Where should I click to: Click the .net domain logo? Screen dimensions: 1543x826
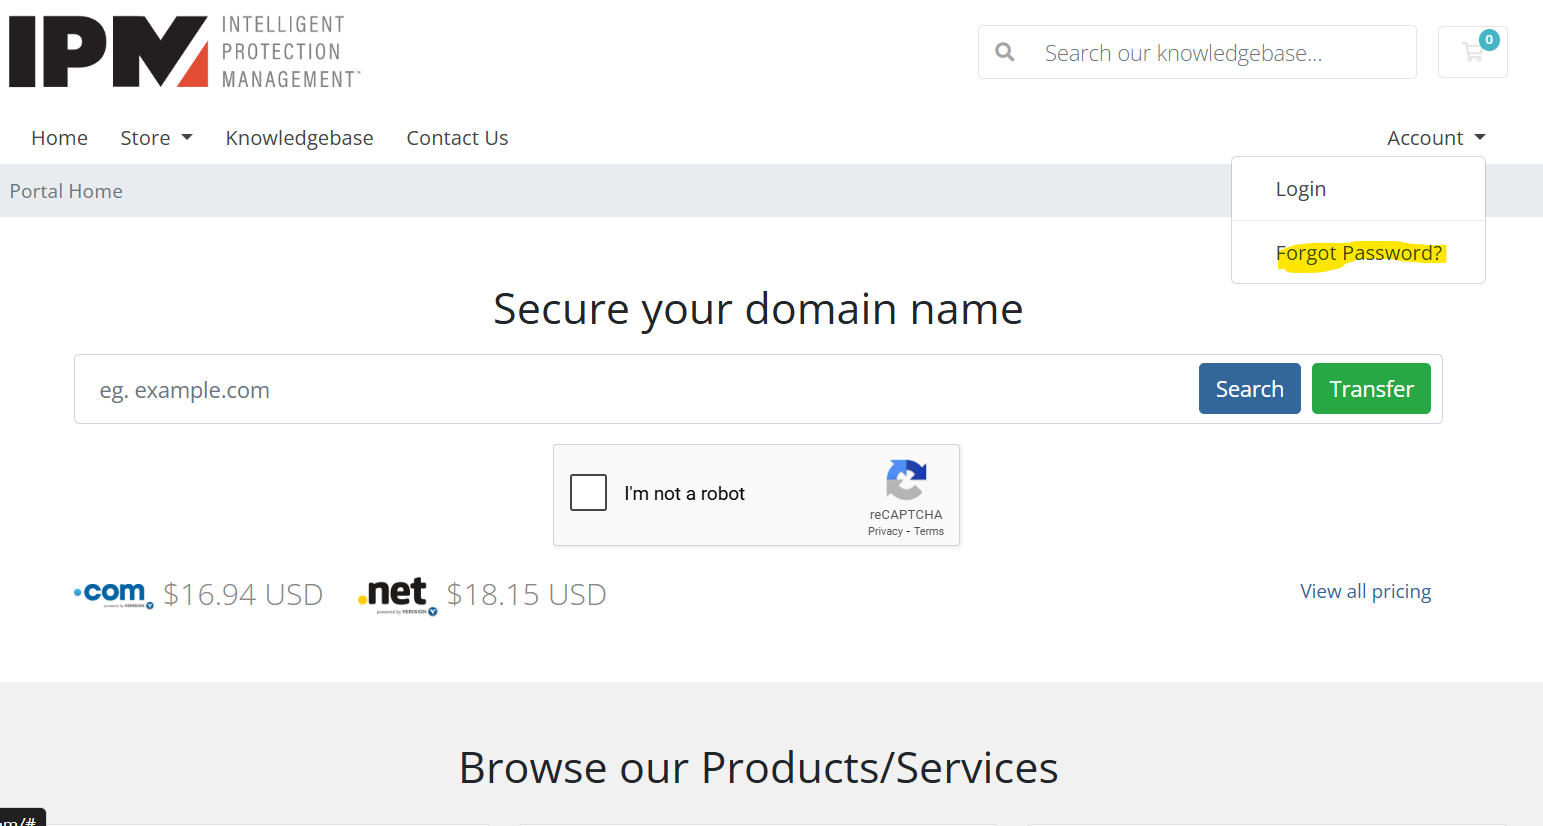click(398, 595)
